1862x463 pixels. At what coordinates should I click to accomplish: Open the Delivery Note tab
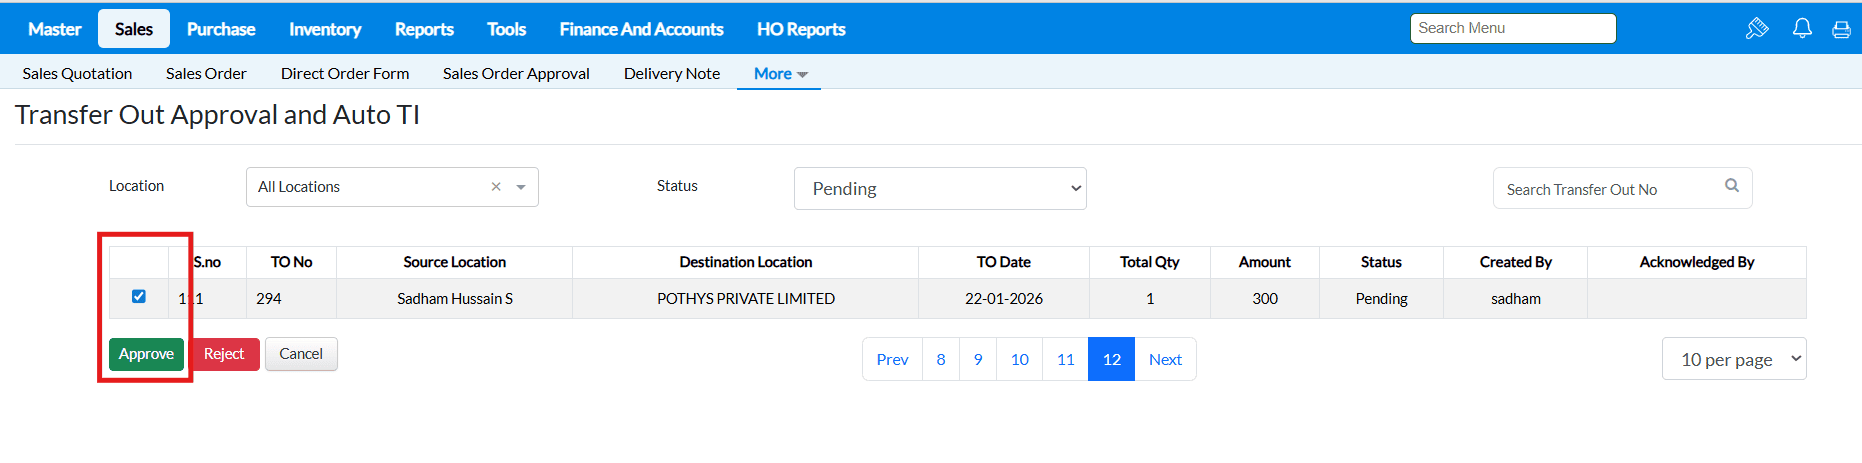coord(672,74)
